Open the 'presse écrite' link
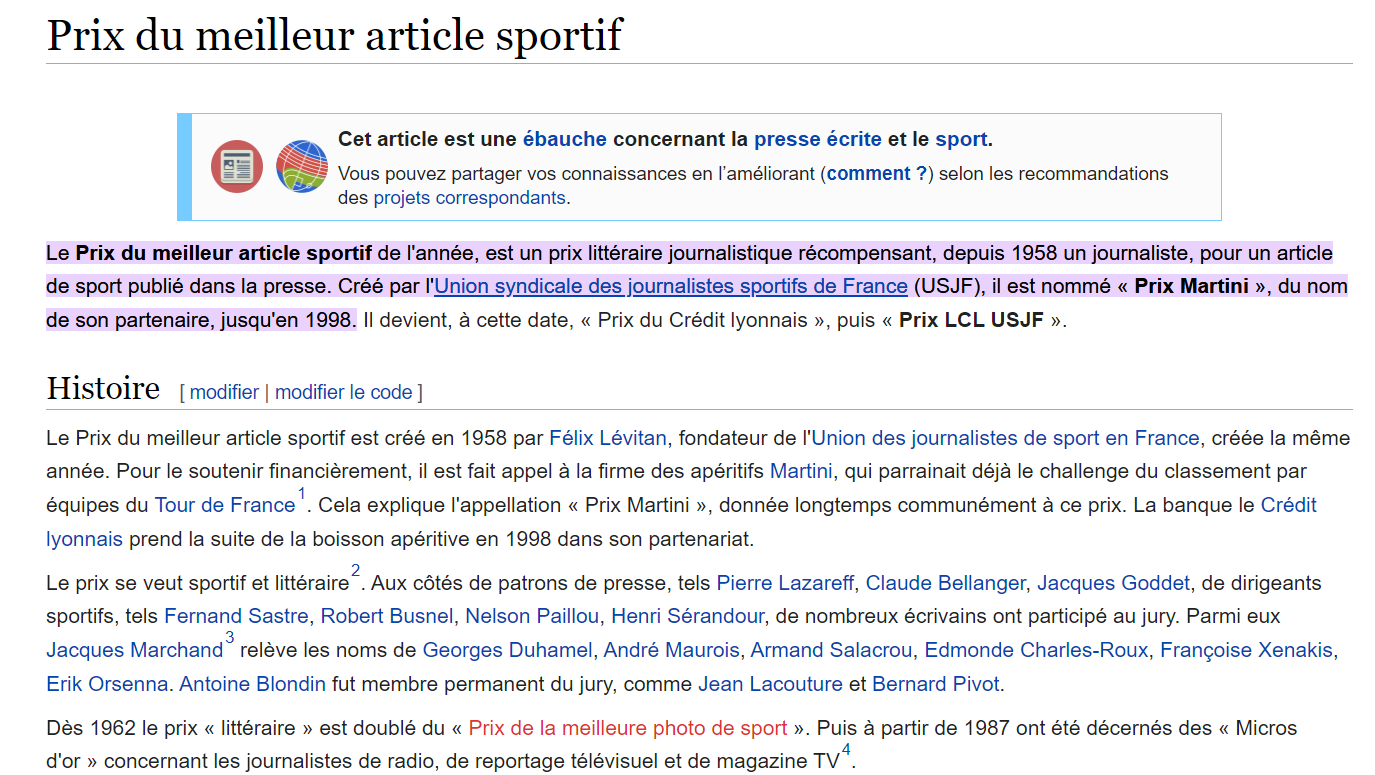The height and width of the screenshot is (775, 1375). pos(817,139)
